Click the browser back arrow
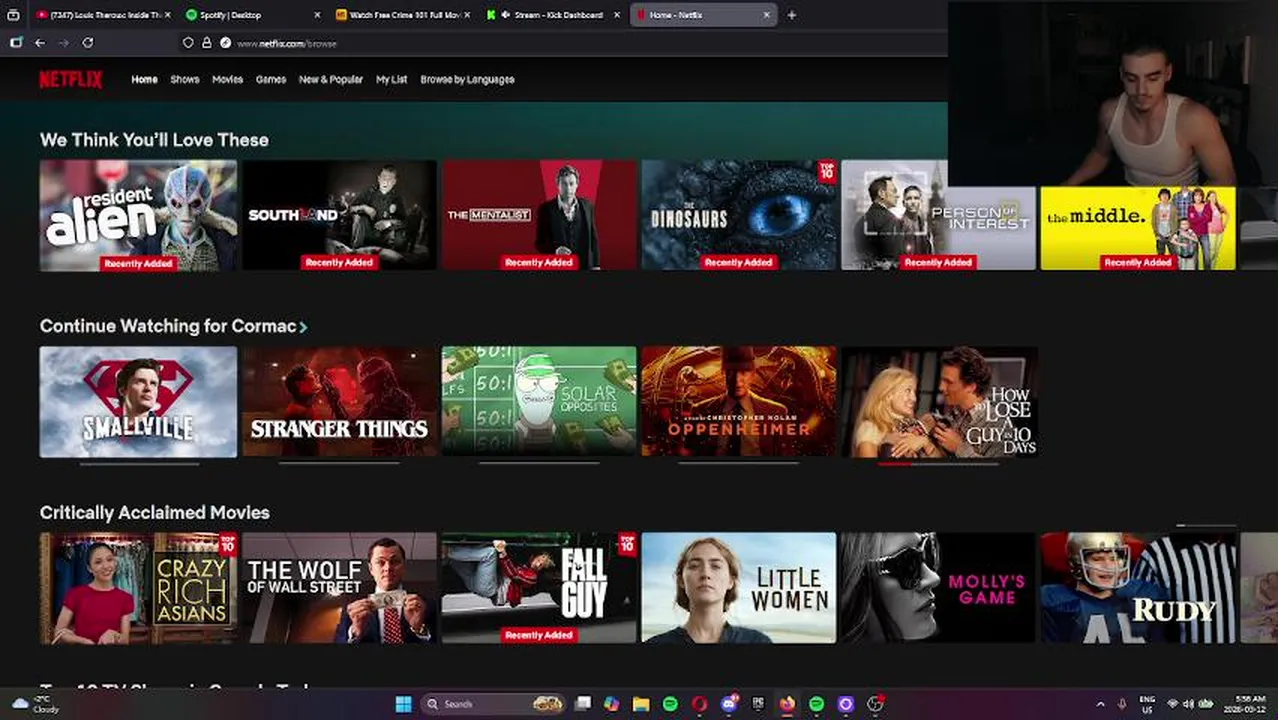This screenshot has height=720, width=1278. tap(39, 43)
